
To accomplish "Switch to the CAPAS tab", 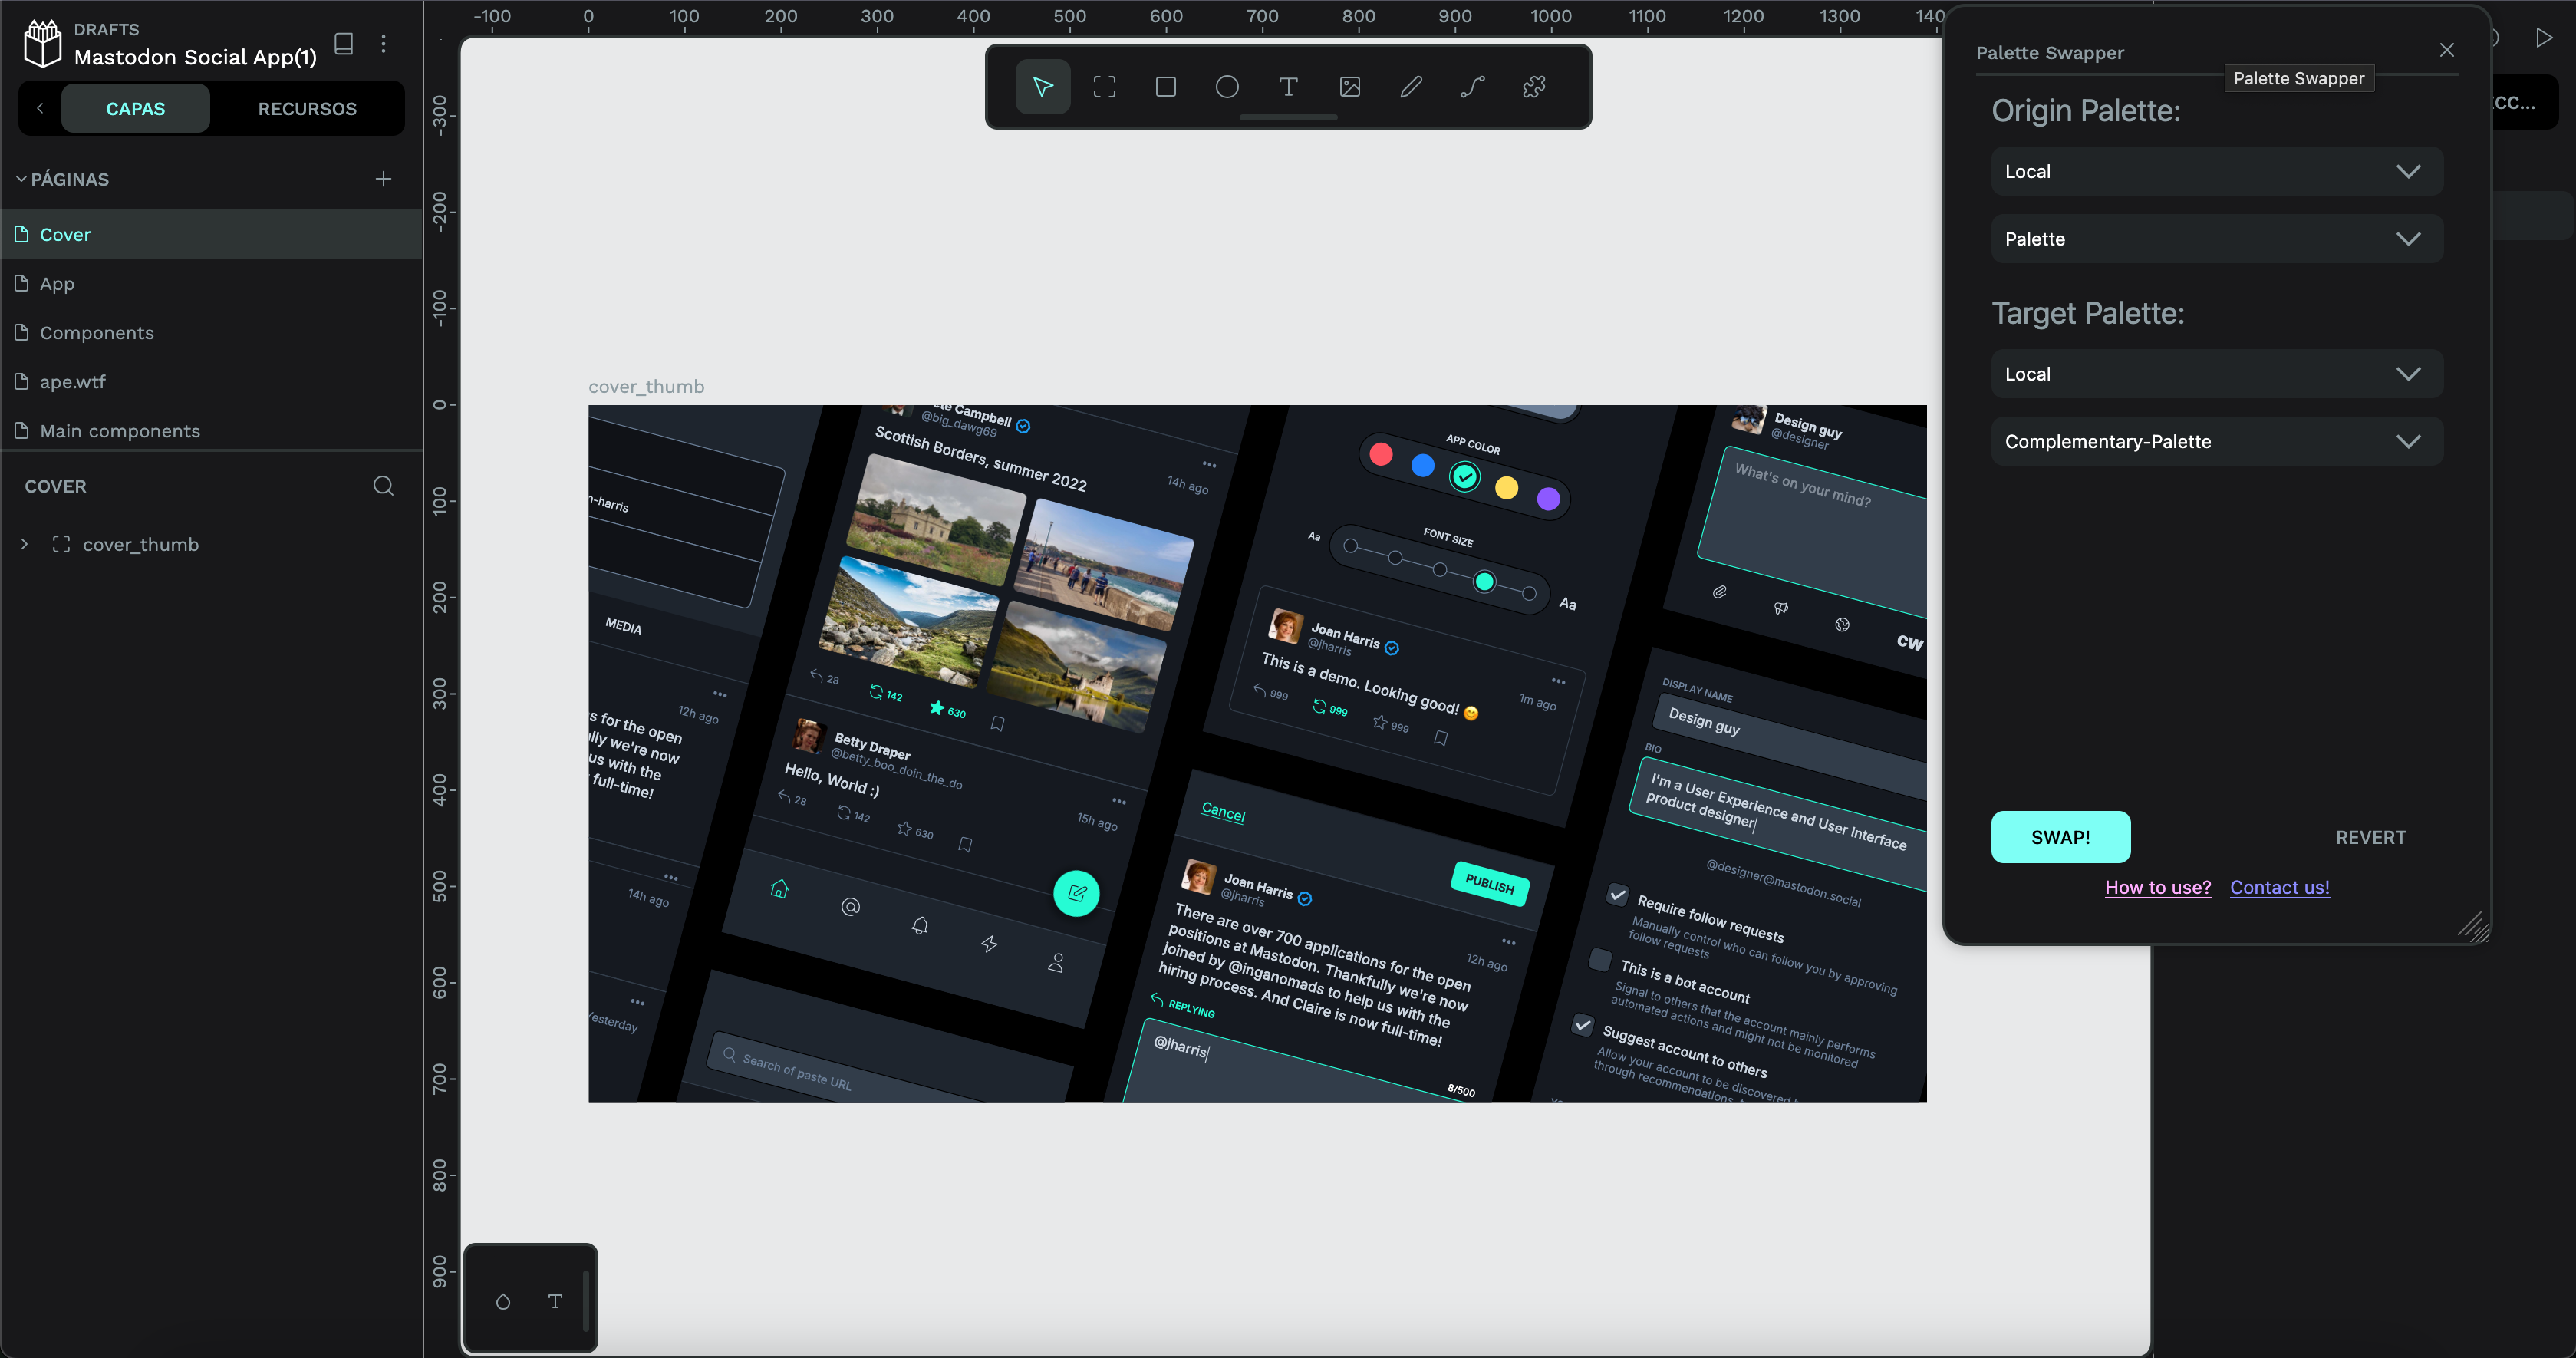I will pos(135,108).
